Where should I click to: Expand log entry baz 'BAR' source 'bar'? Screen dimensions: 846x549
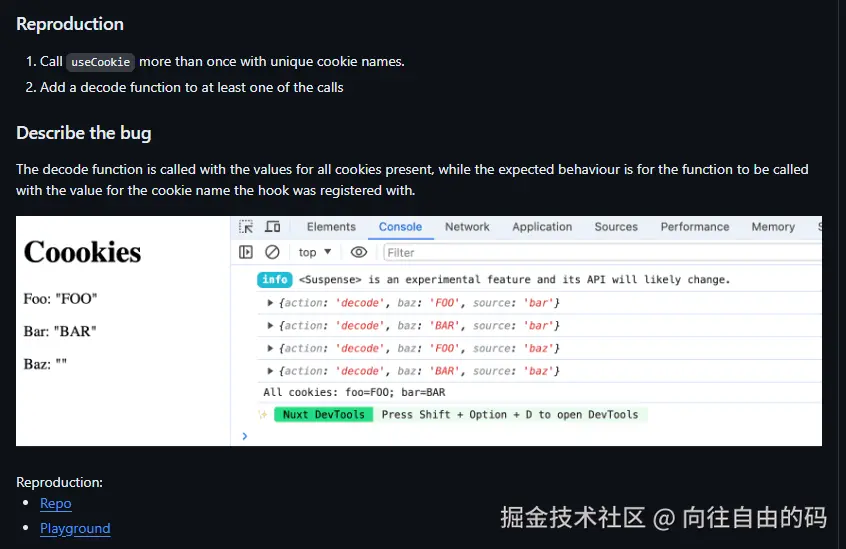point(270,326)
